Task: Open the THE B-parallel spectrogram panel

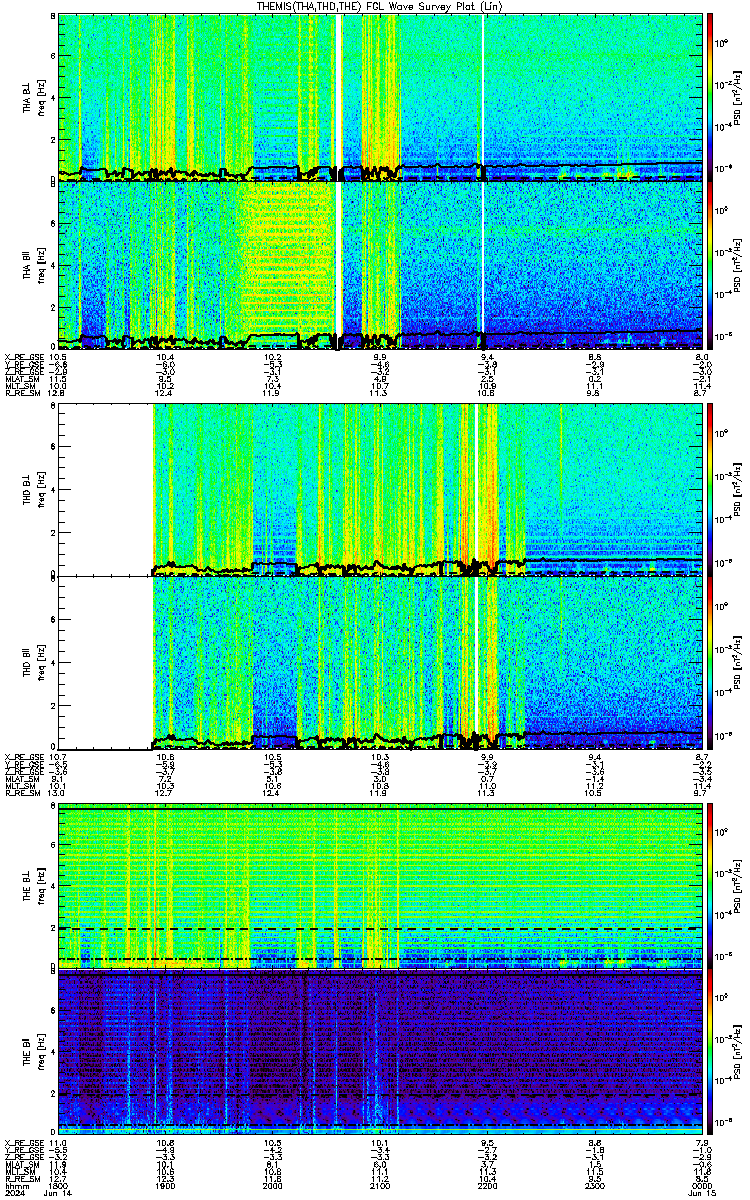Action: click(x=380, y=1053)
